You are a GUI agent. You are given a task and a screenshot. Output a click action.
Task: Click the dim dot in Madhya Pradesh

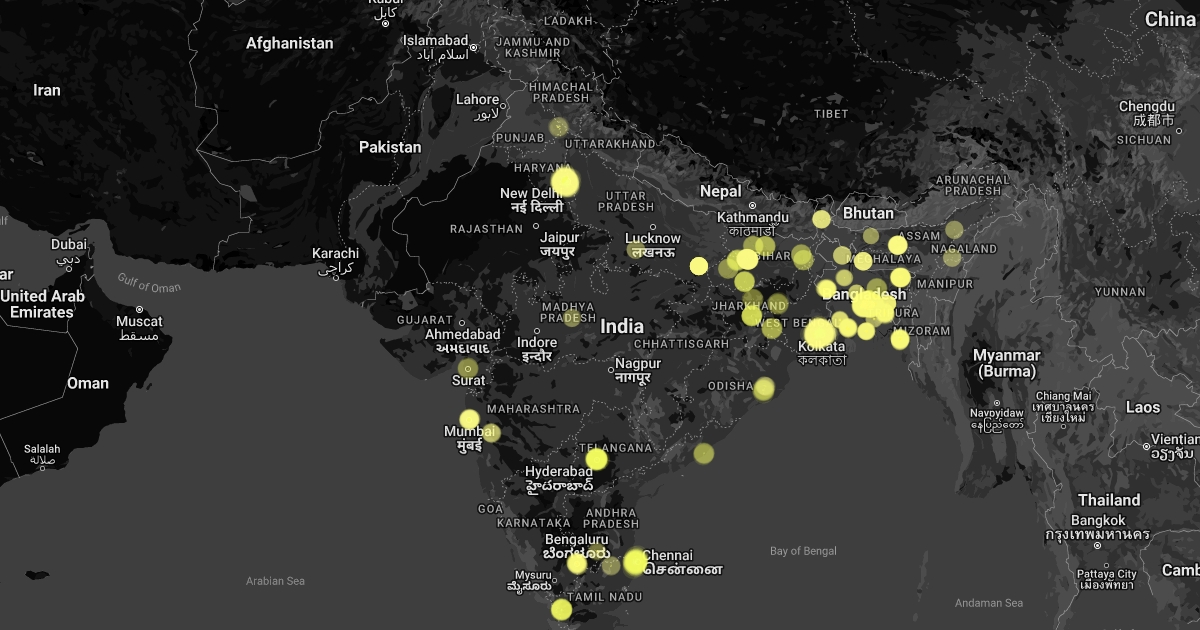pyautogui.click(x=571, y=318)
